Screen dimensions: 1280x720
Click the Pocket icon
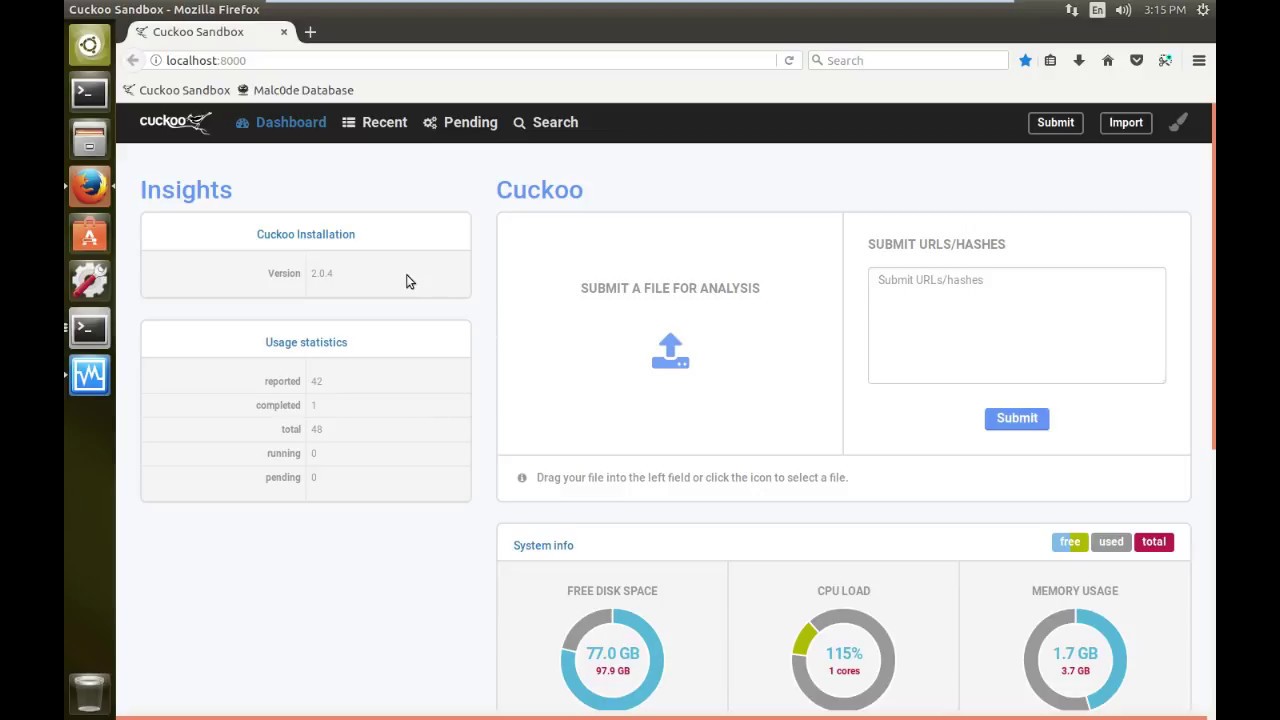click(x=1137, y=60)
